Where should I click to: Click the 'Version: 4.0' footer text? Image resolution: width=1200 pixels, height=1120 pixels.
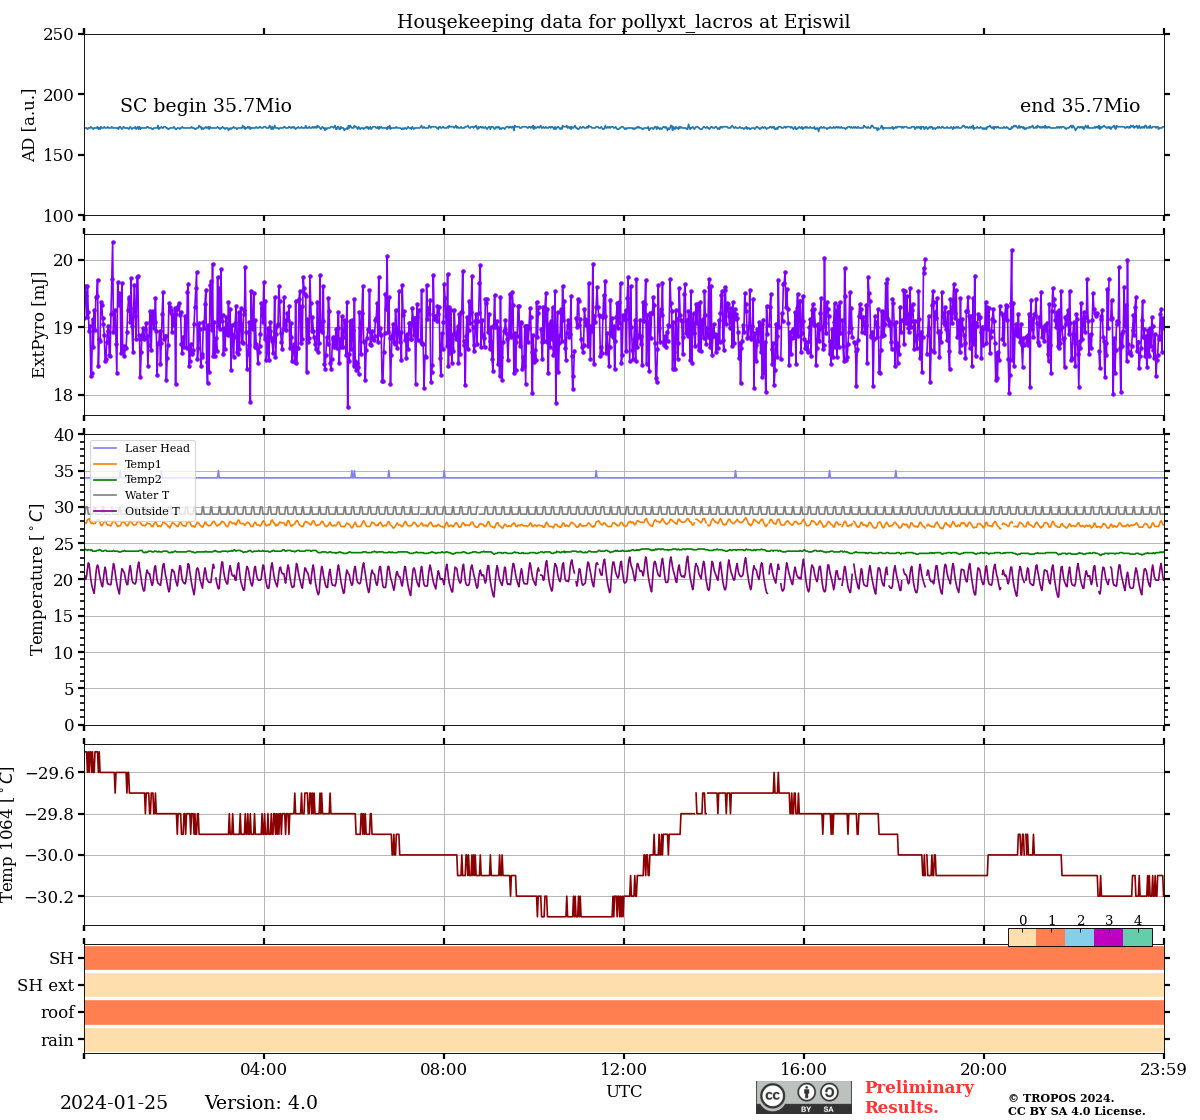click(x=261, y=1103)
